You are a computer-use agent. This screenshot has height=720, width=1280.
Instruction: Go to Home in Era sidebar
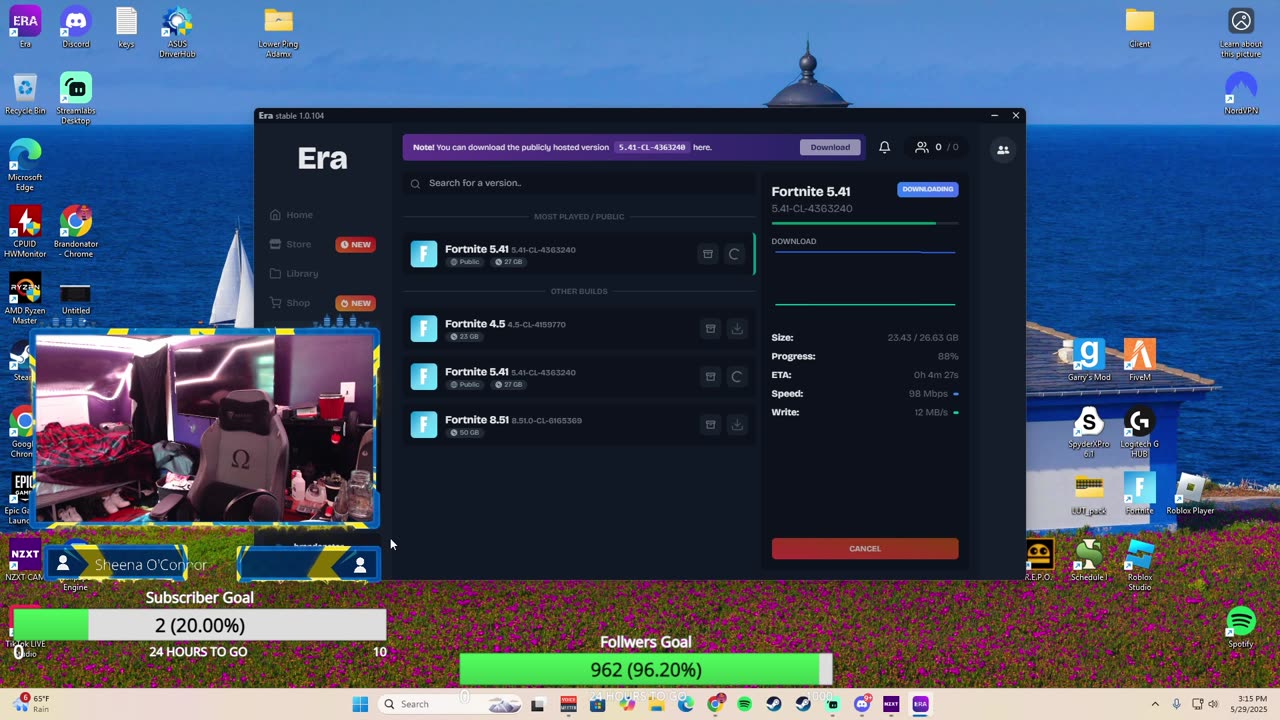pyautogui.click(x=291, y=215)
